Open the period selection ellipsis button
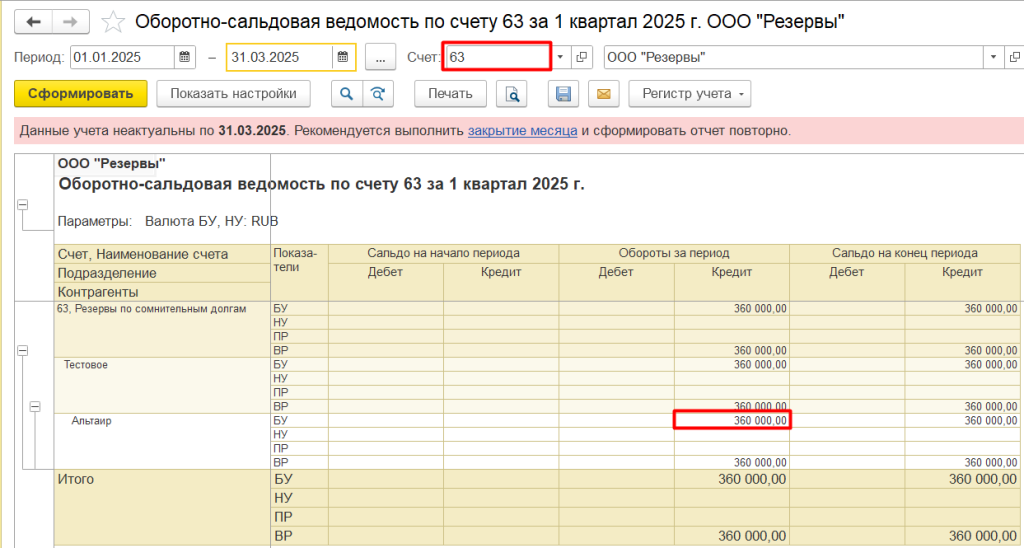The height and width of the screenshot is (548, 1024). 380,57
